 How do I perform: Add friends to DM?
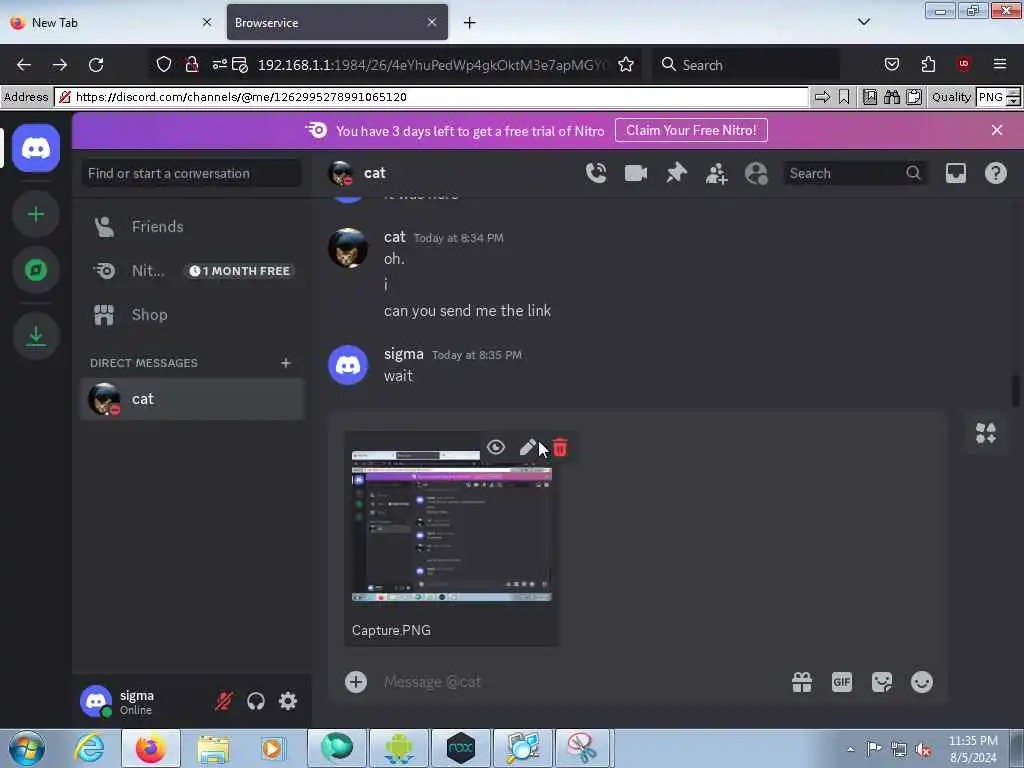[716, 173]
